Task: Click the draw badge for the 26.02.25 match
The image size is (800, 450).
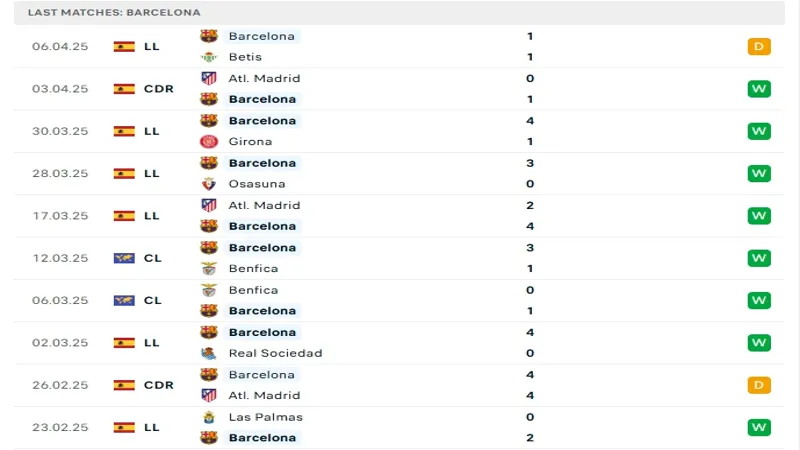Action: tap(759, 385)
